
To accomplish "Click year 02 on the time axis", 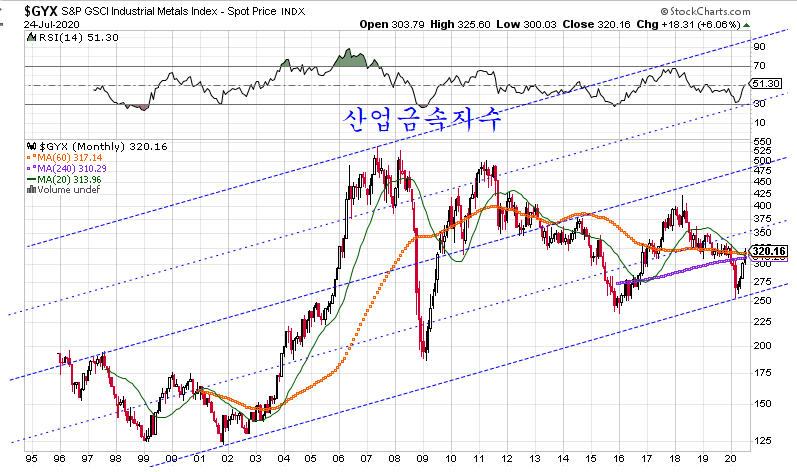I will [227, 459].
